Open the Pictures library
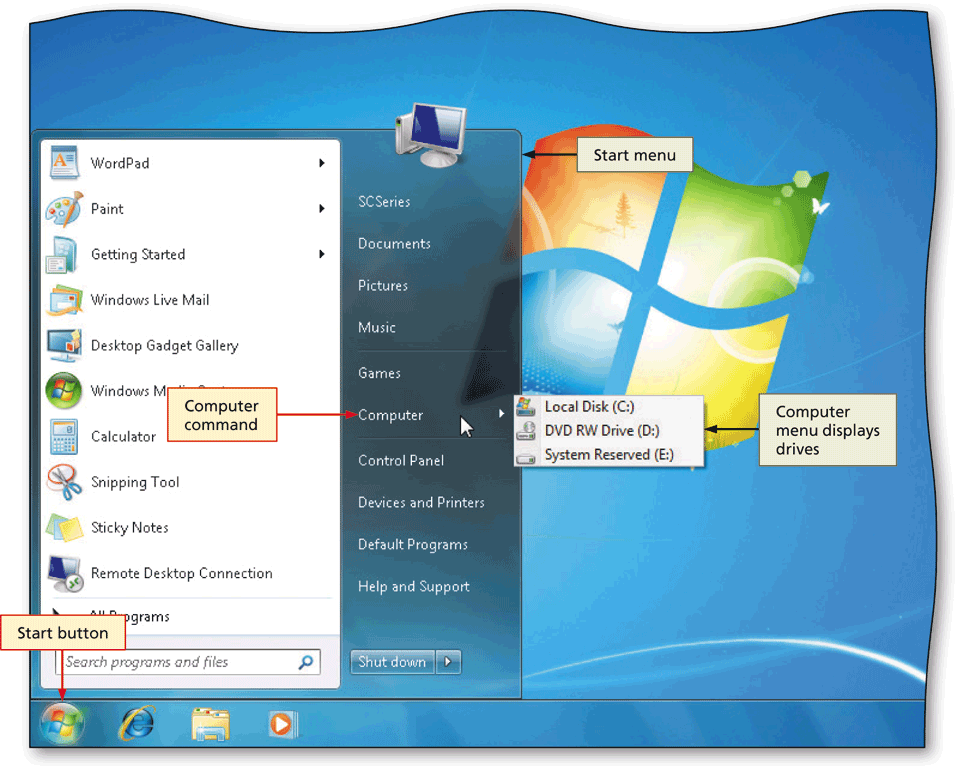 click(382, 285)
